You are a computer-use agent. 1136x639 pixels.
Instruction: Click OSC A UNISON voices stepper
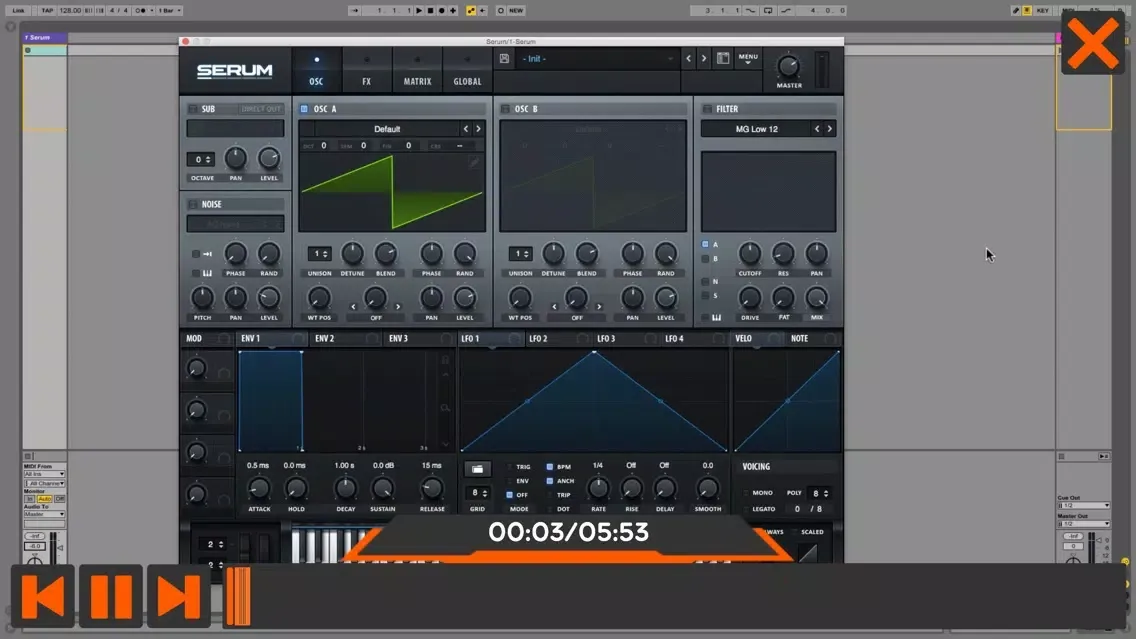pos(319,254)
